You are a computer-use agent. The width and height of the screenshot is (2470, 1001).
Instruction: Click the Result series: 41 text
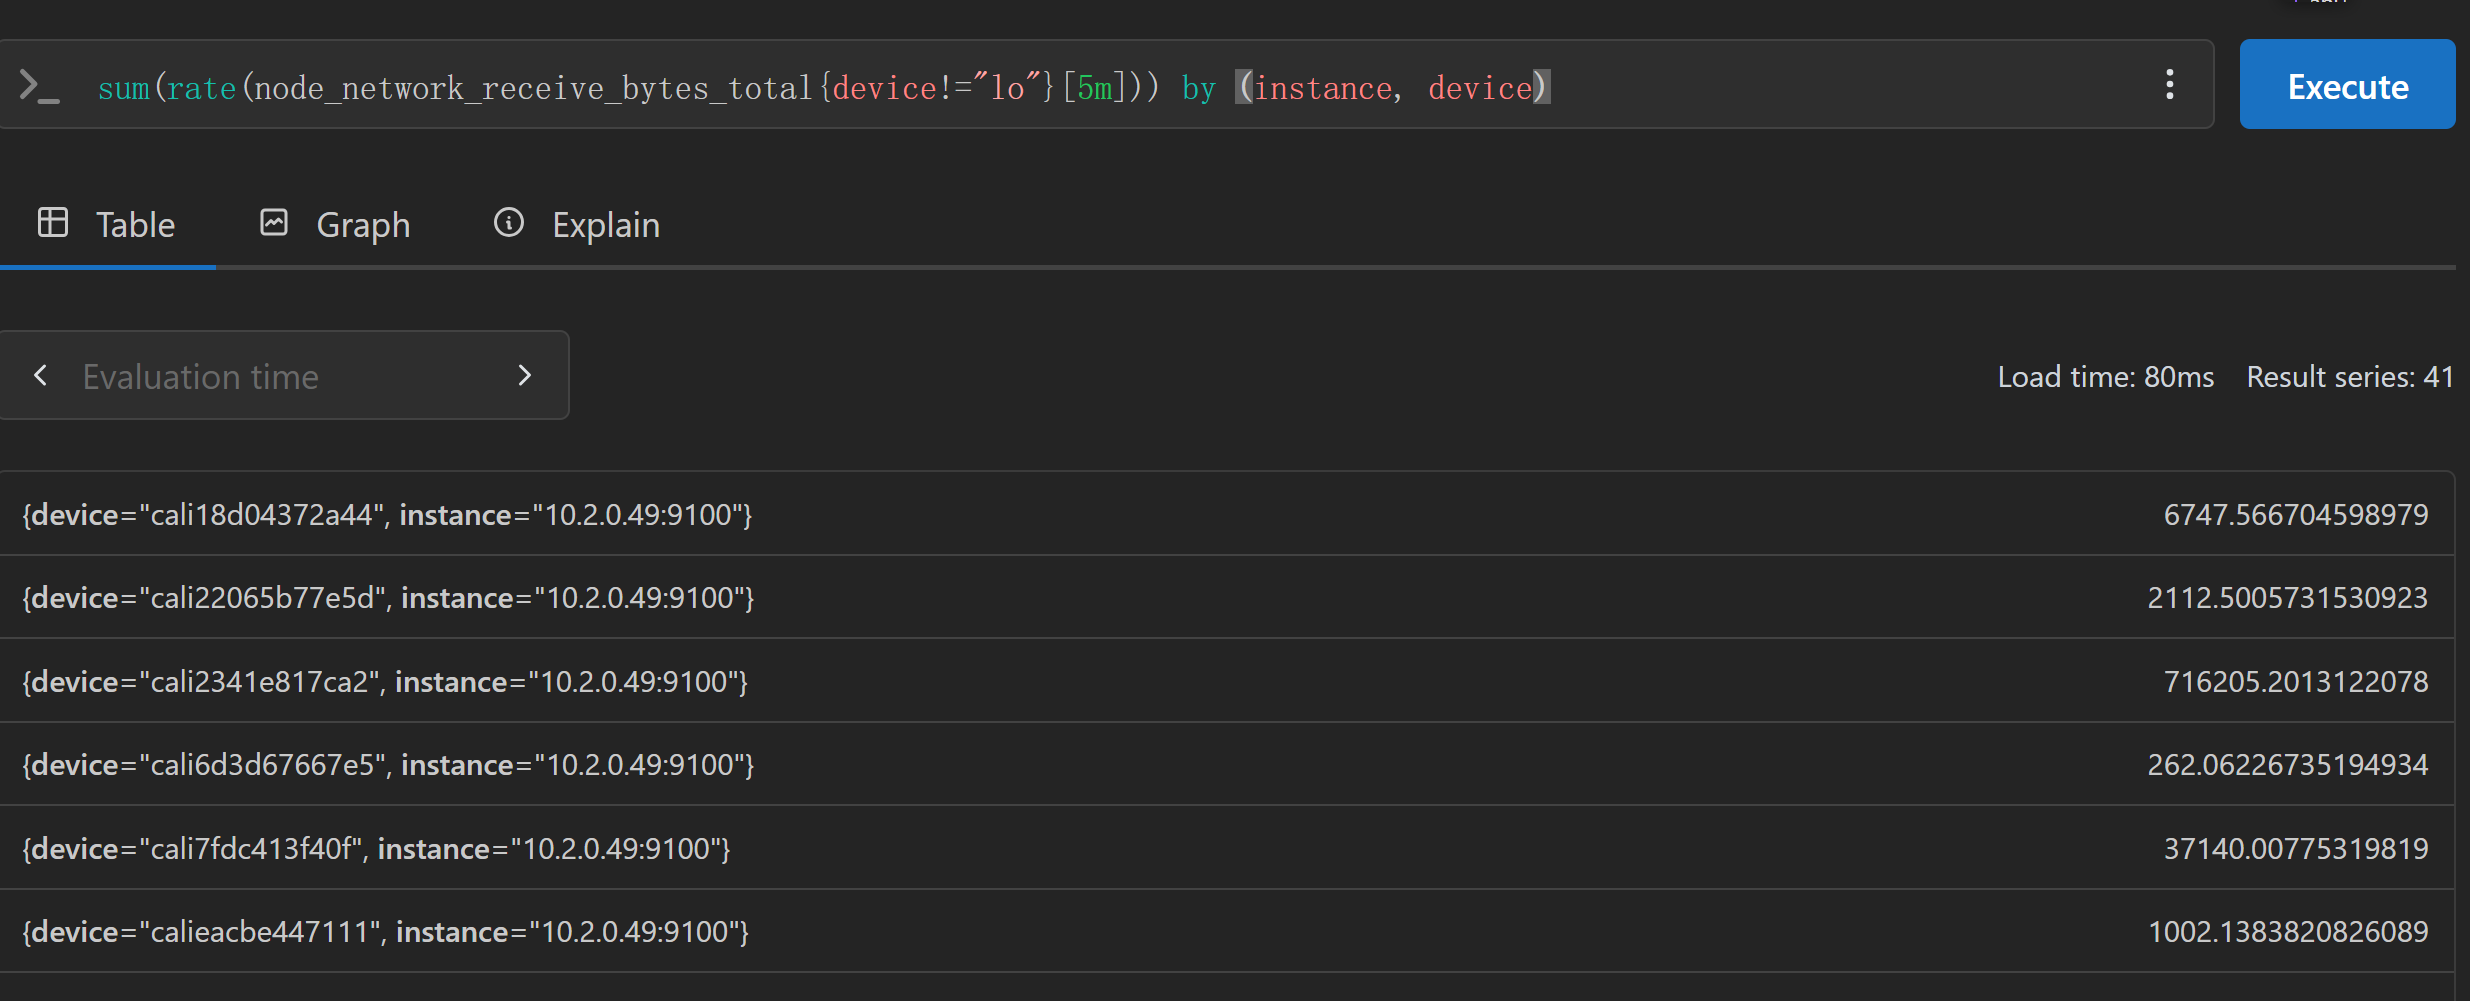(2350, 377)
